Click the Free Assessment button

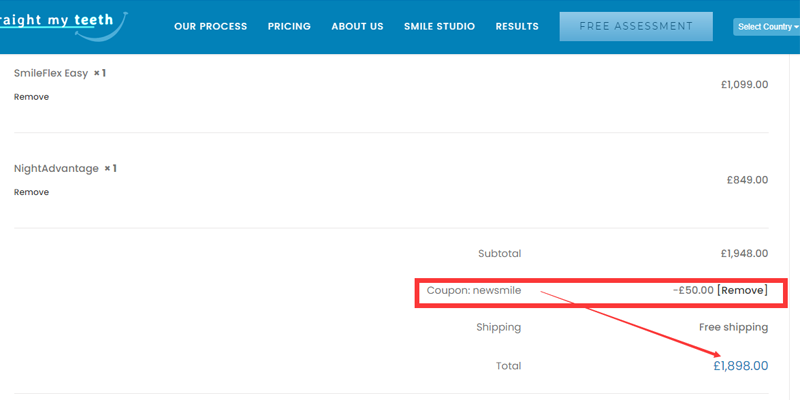pyautogui.click(x=636, y=27)
